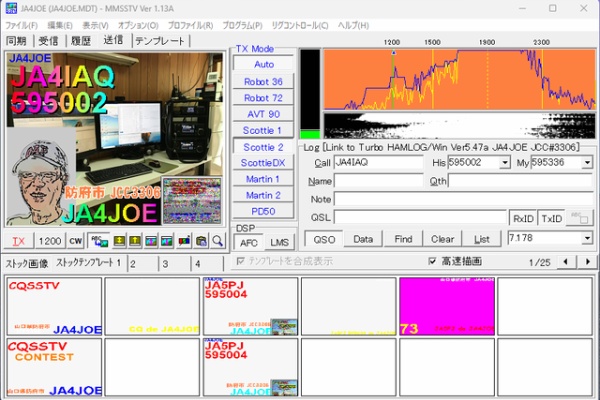Click the List button

(x=482, y=239)
